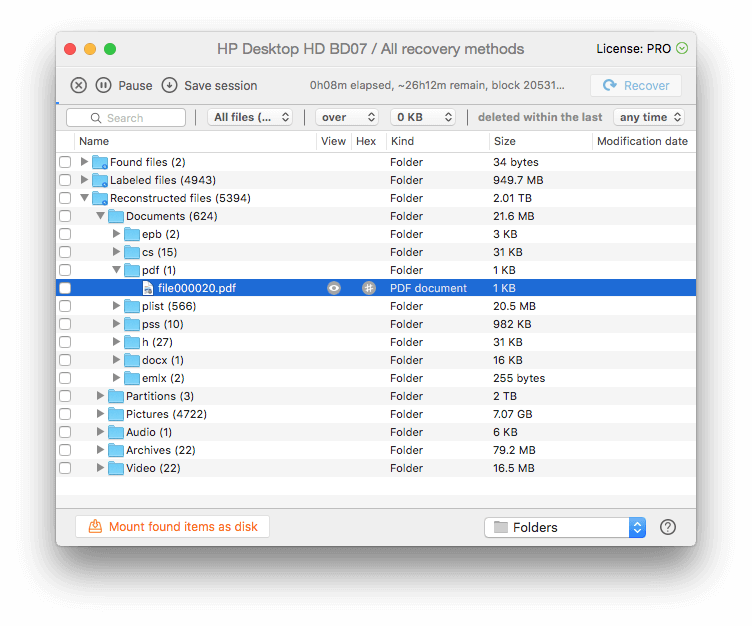The image size is (752, 626).
Task: Click the h folder icon
Action: (132, 342)
